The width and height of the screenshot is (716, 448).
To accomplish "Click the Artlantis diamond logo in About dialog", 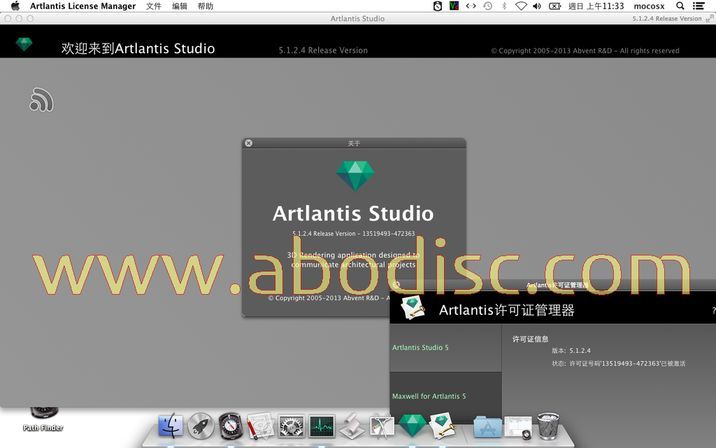I will tap(353, 175).
